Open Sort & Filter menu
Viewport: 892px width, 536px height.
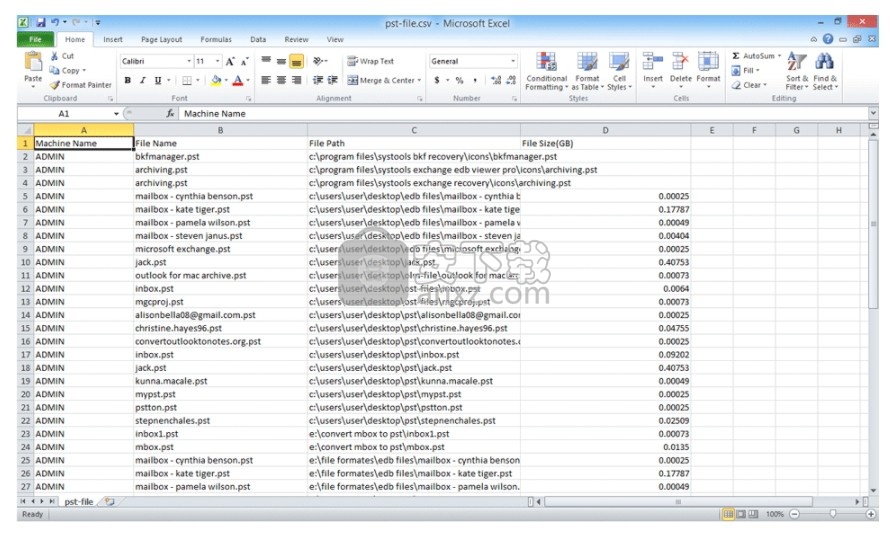797,71
